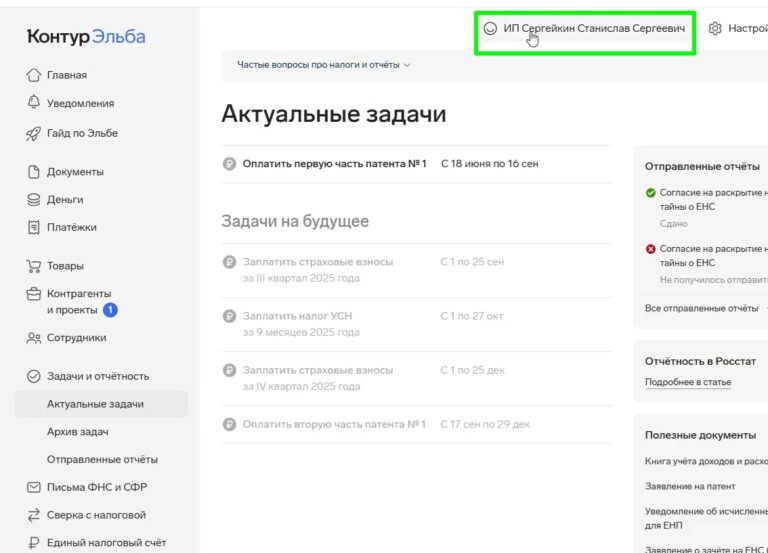Screen dimensions: 768x553
Task: Open Архив задач submenu item
Action: 78,432
